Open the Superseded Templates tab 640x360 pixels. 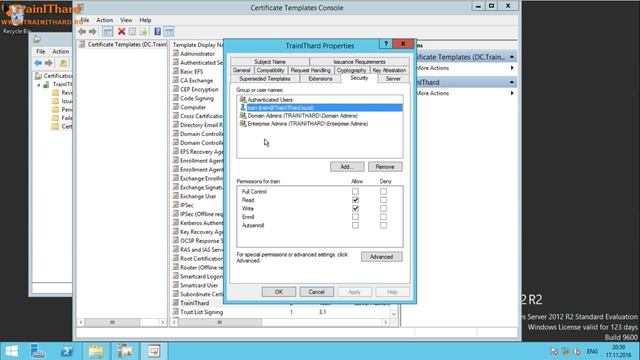coord(265,79)
